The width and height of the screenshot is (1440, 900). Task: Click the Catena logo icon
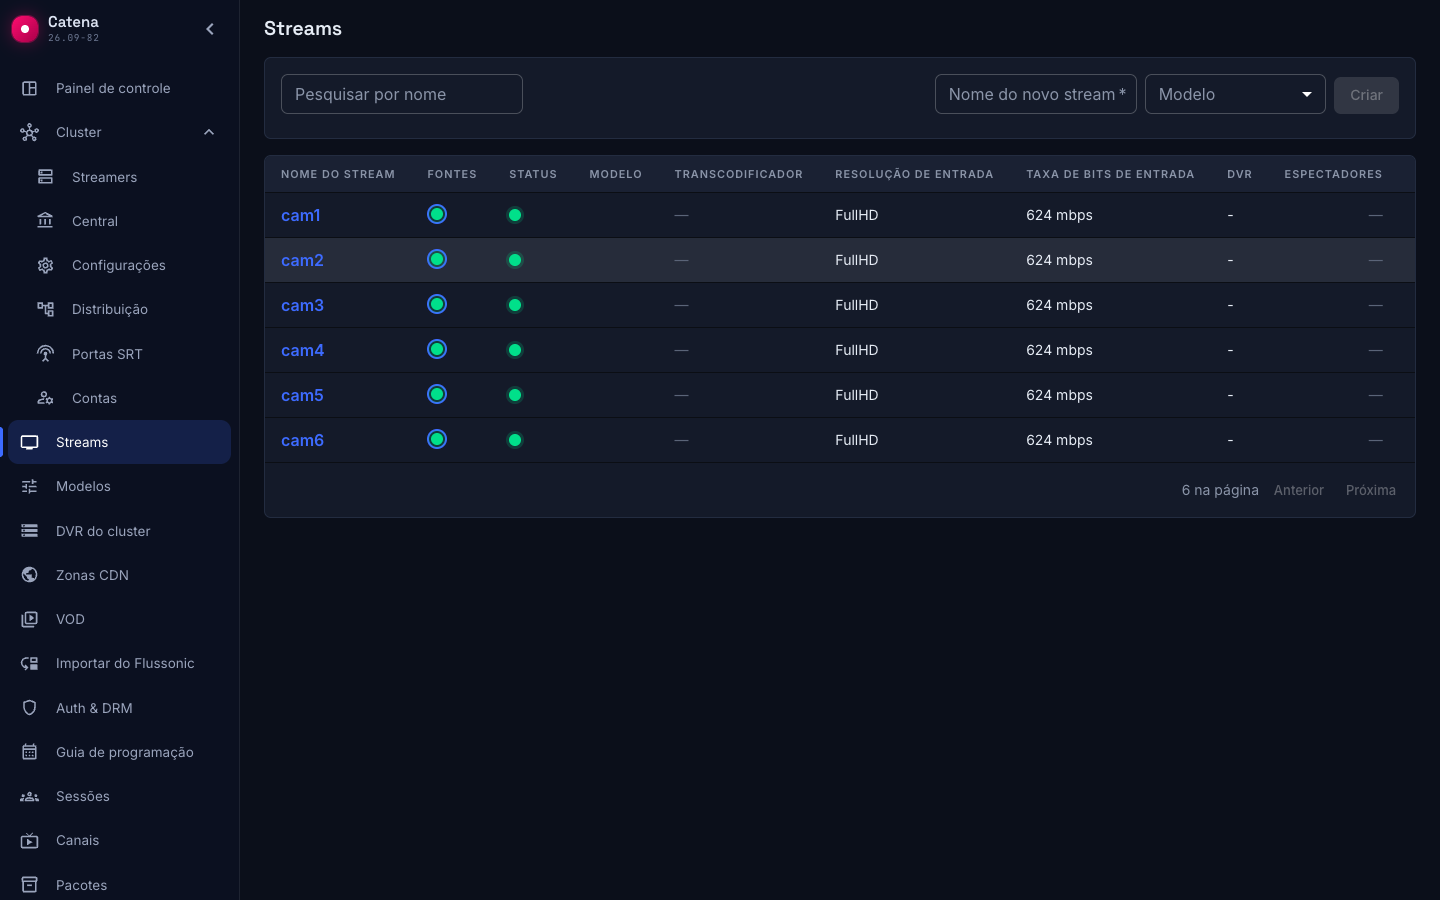(x=25, y=29)
